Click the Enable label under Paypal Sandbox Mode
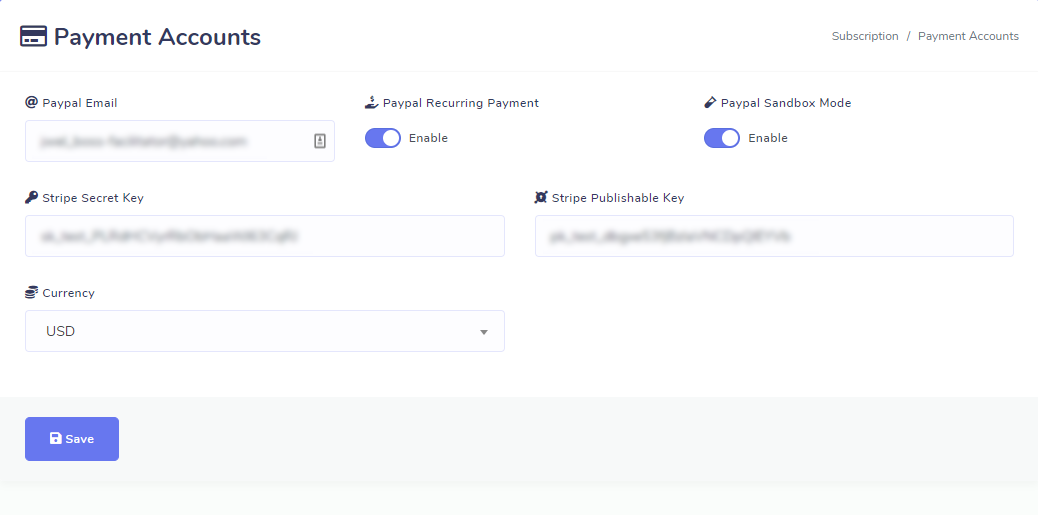 (768, 138)
